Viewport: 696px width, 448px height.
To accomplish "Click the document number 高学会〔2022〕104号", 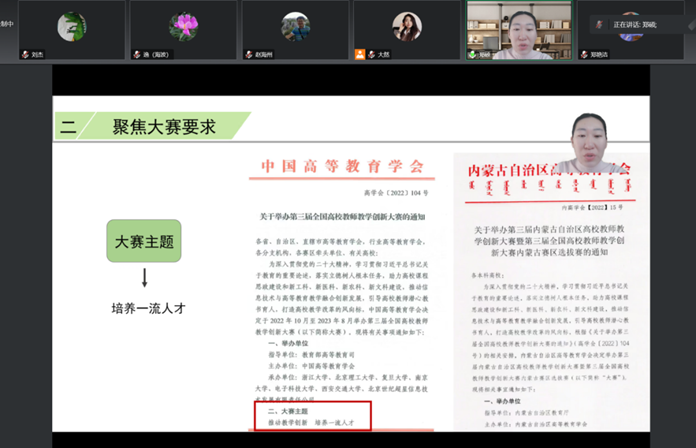I will 396,193.
